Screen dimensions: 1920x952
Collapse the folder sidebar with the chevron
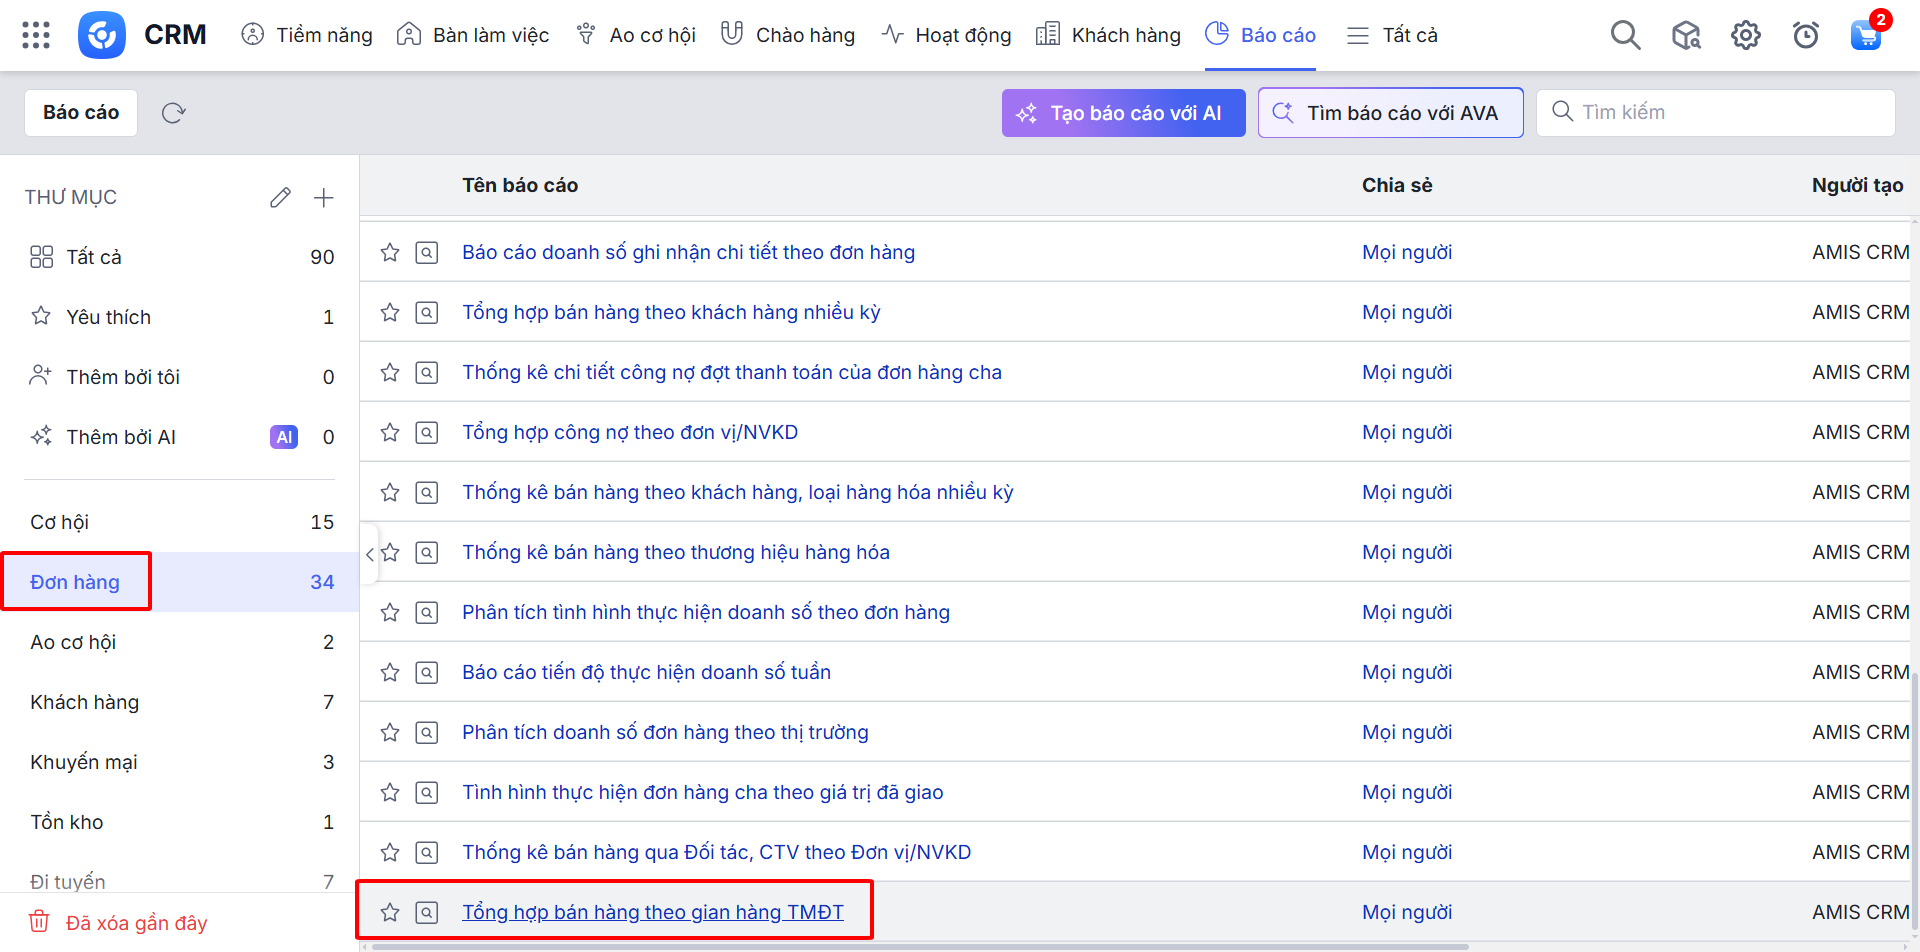tap(370, 553)
